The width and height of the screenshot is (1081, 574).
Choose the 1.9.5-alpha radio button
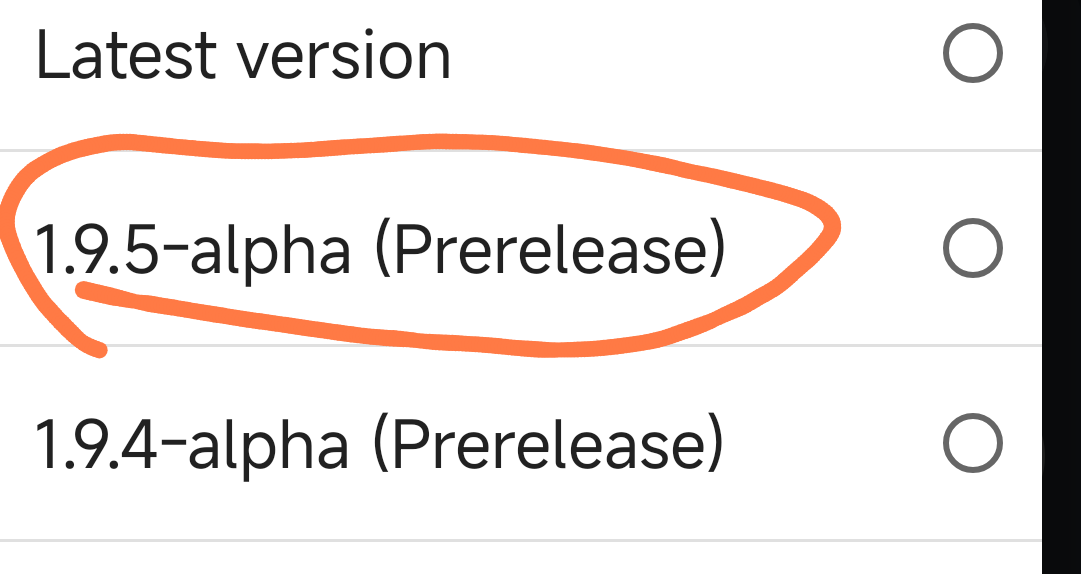pos(972,249)
